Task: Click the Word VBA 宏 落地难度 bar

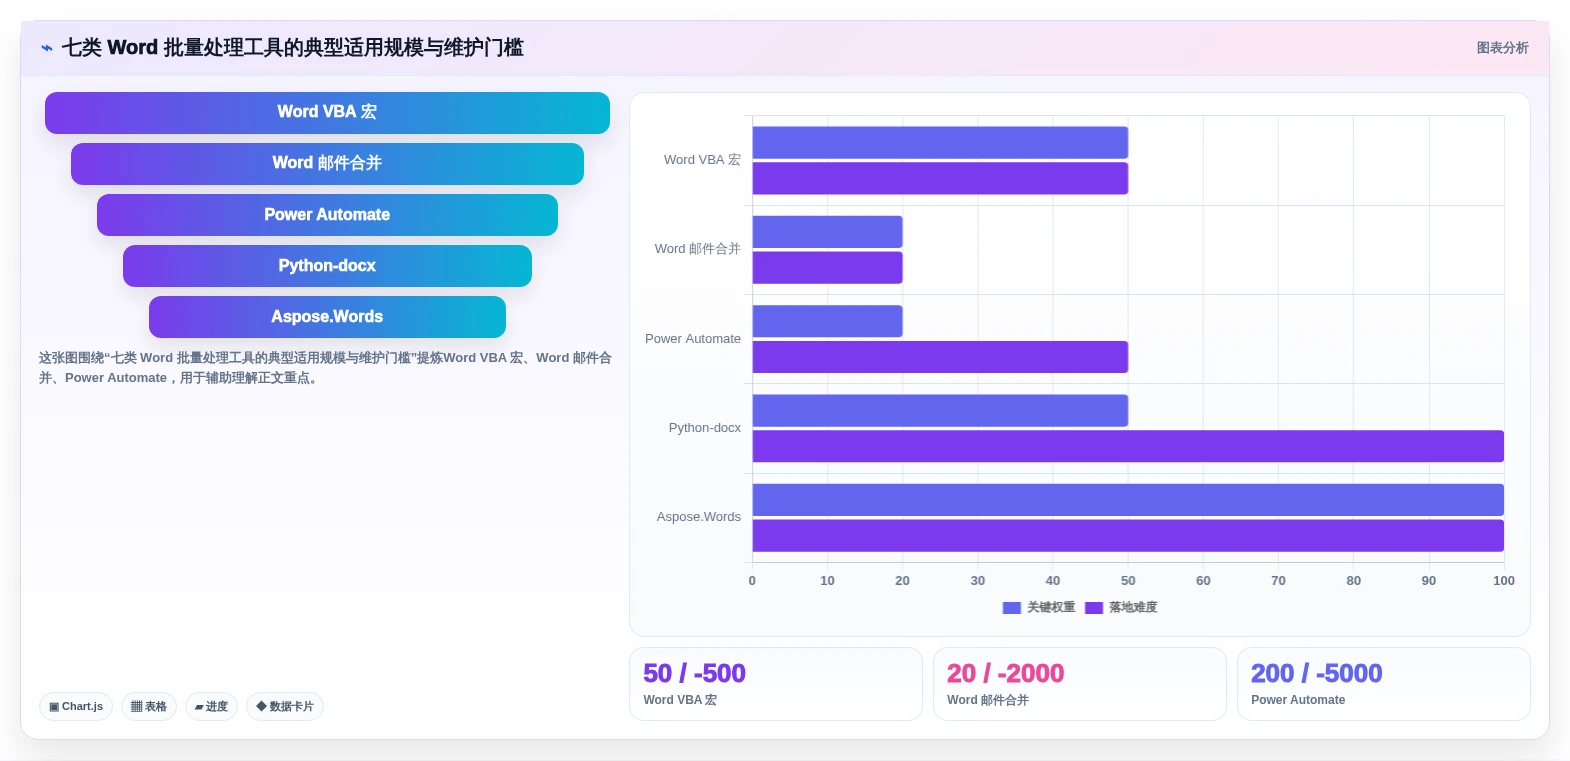Action: coord(940,178)
